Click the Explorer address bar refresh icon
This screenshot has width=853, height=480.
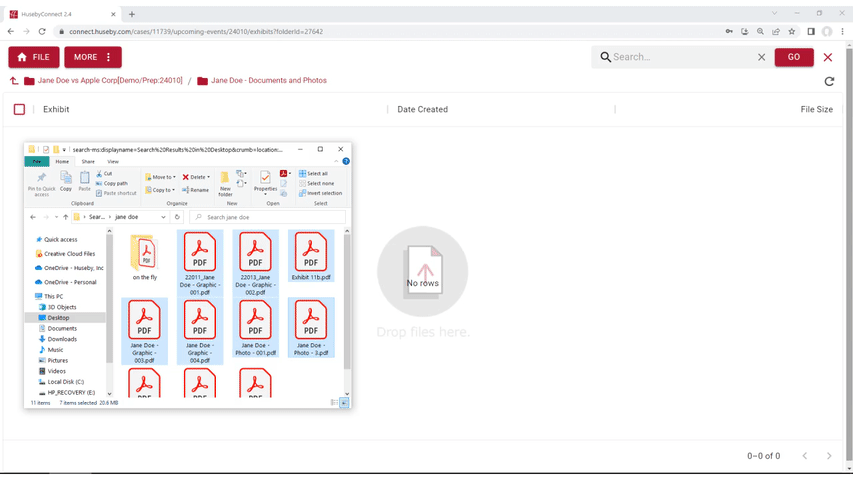pos(177,217)
